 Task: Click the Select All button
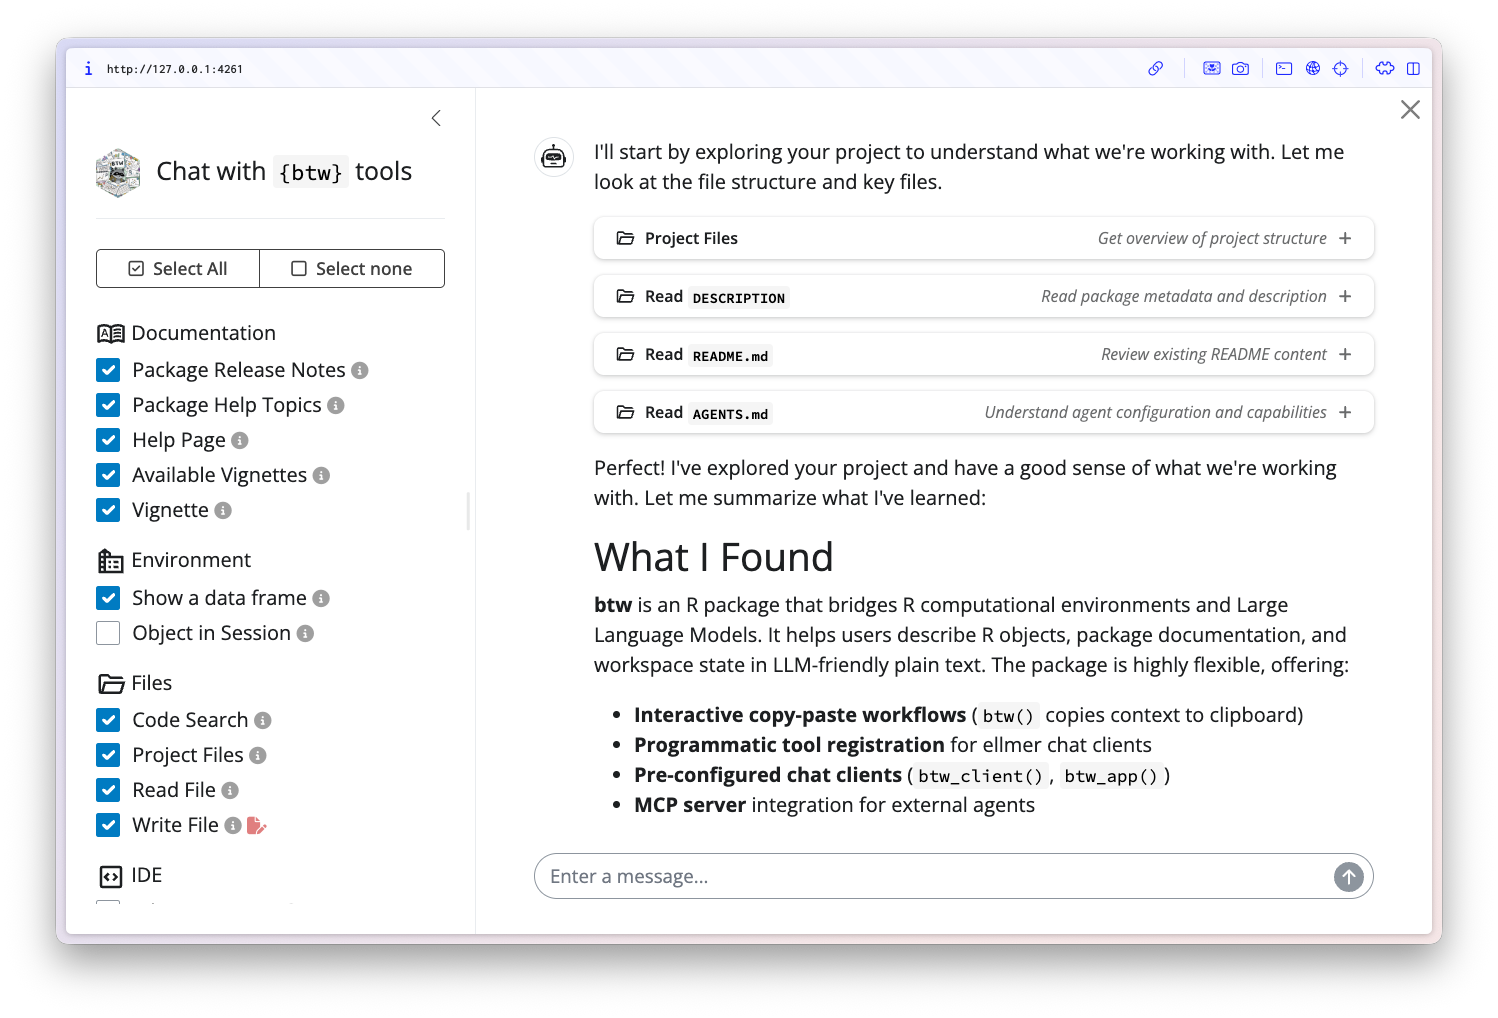coord(177,268)
